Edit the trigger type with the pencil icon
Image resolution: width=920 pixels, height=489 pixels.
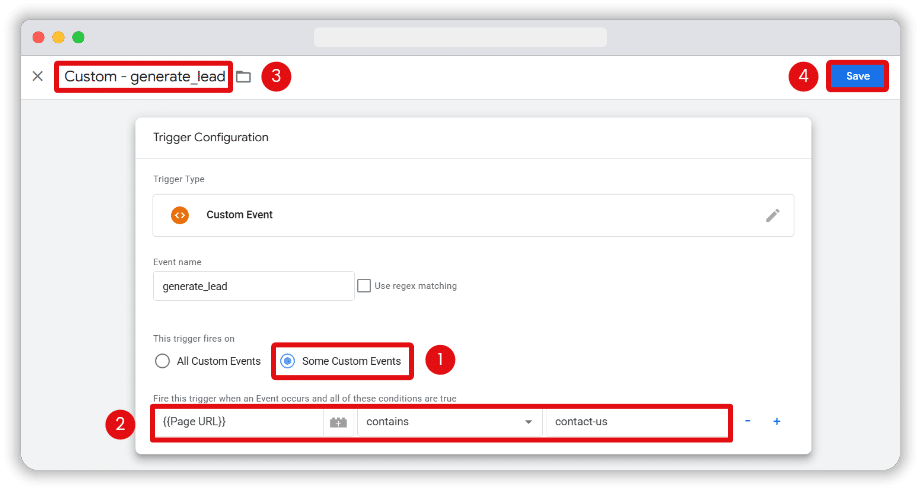pyautogui.click(x=773, y=215)
